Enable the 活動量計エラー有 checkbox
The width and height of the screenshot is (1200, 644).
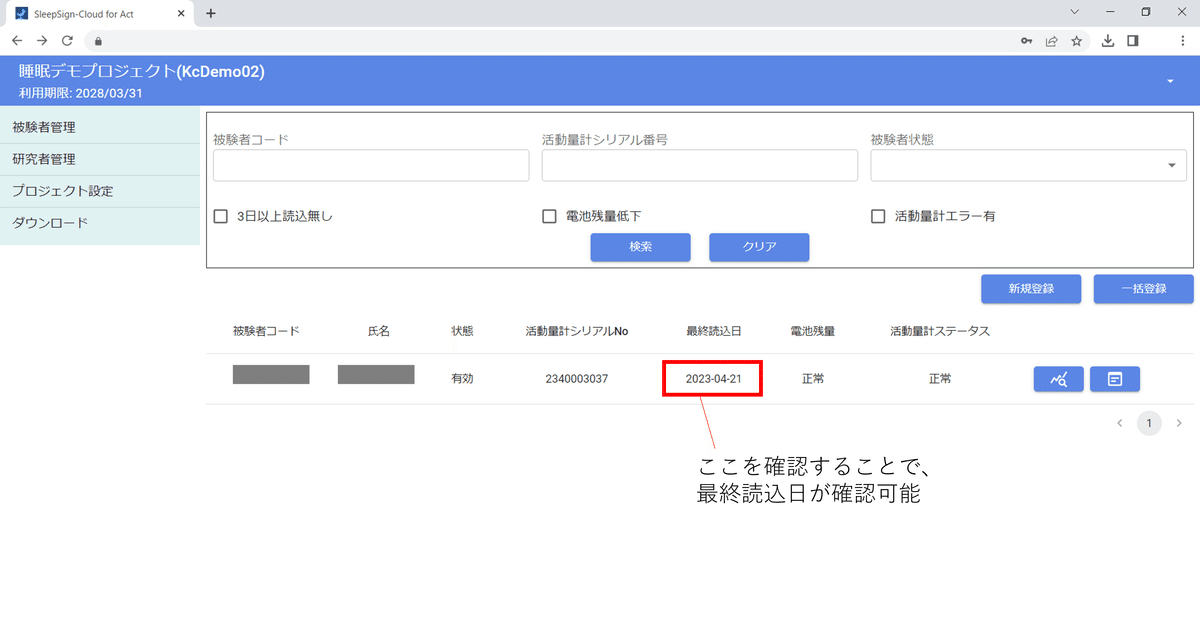[877, 215]
